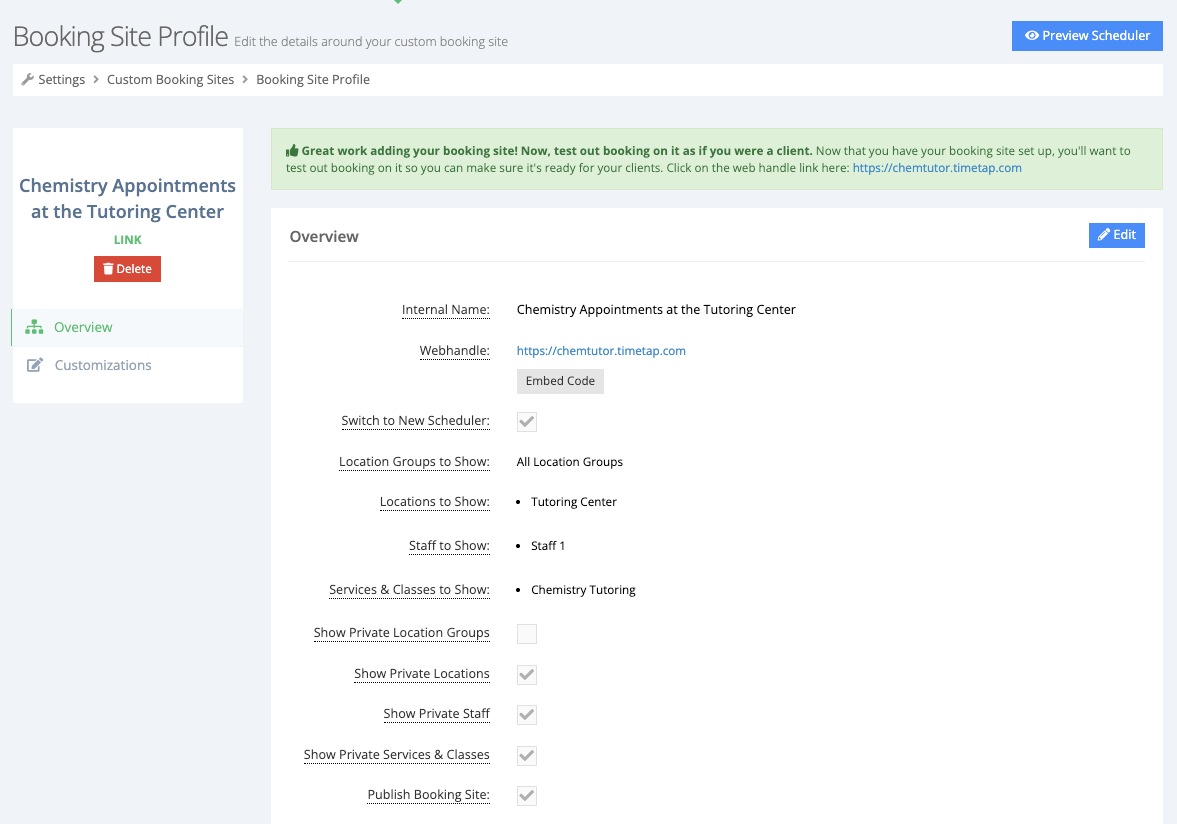Click the thumbs-up icon in green banner
The image size is (1177, 824).
coord(292,151)
